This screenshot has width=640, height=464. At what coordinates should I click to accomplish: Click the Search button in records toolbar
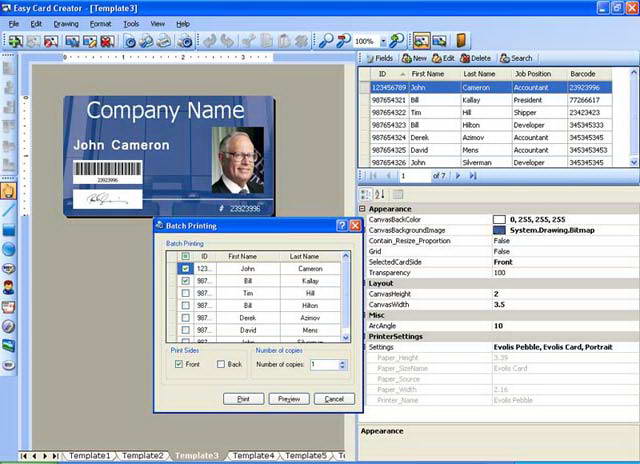(x=516, y=58)
